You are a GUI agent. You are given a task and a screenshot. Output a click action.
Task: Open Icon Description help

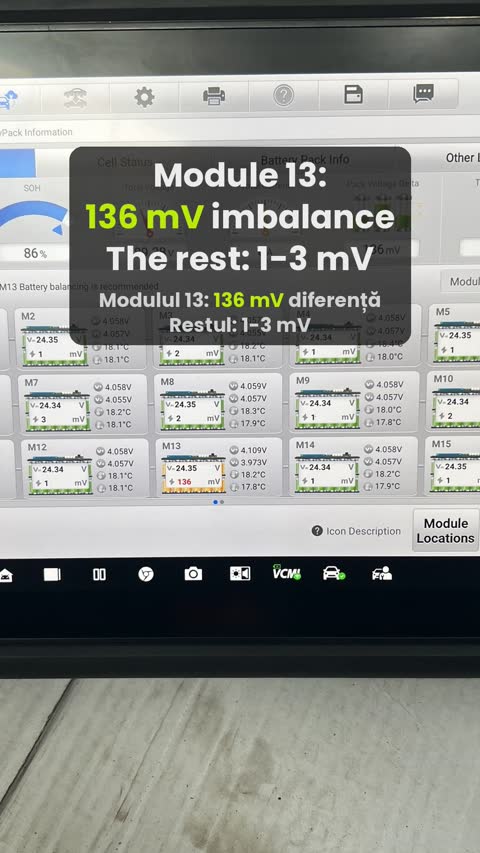[x=356, y=531]
